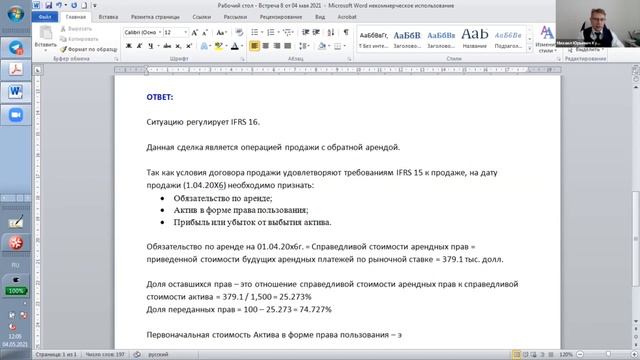
Task: Switch to Рецензирование tab
Action: point(281,17)
